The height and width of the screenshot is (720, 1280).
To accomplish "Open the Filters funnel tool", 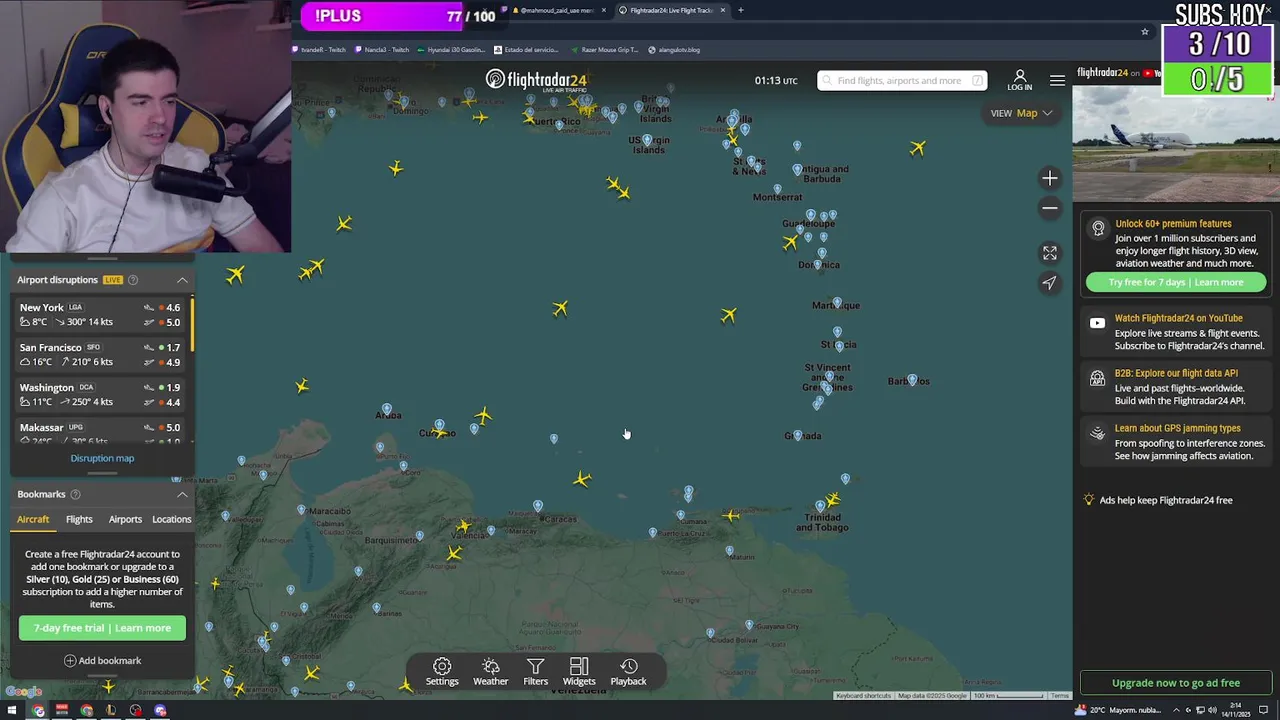I will click(x=536, y=672).
